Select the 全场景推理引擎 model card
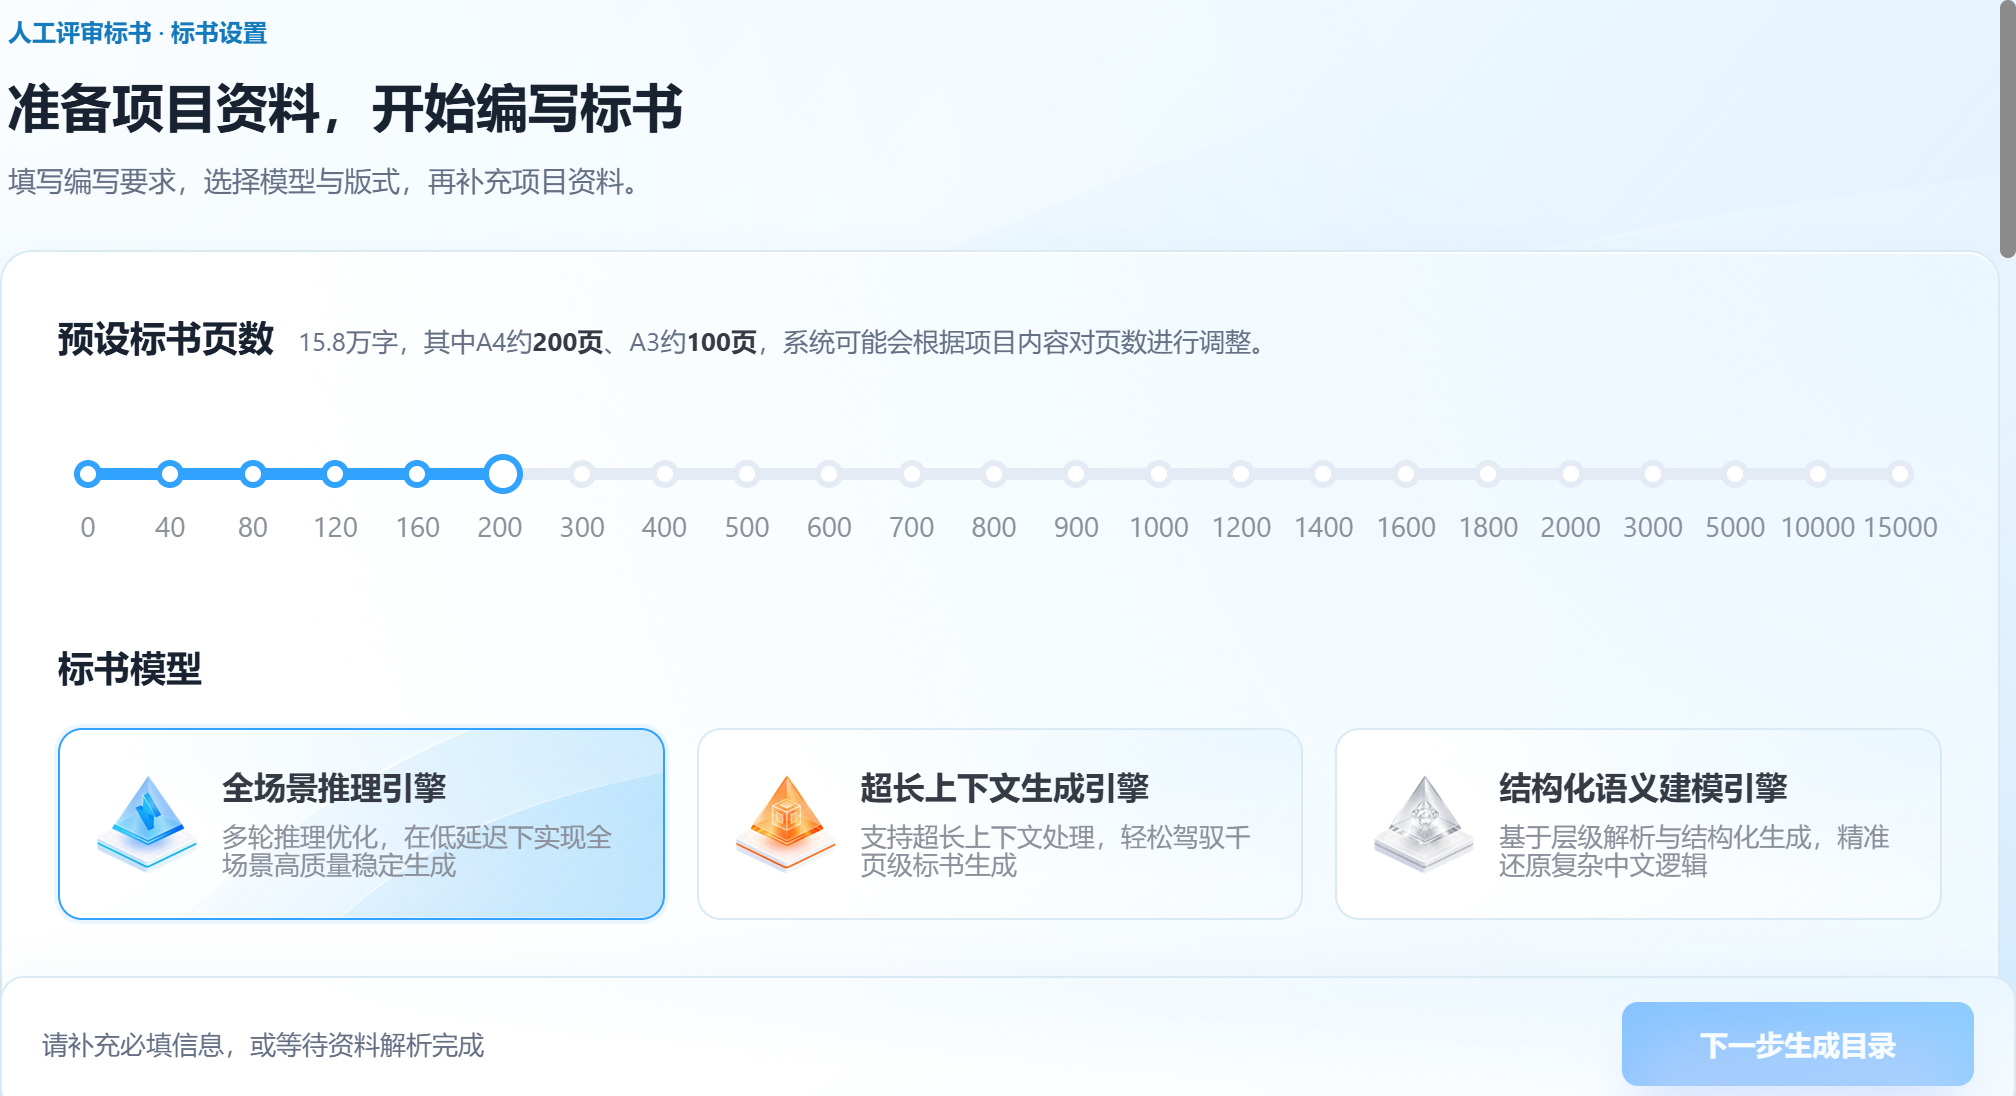The height and width of the screenshot is (1096, 2016). pos(362,824)
